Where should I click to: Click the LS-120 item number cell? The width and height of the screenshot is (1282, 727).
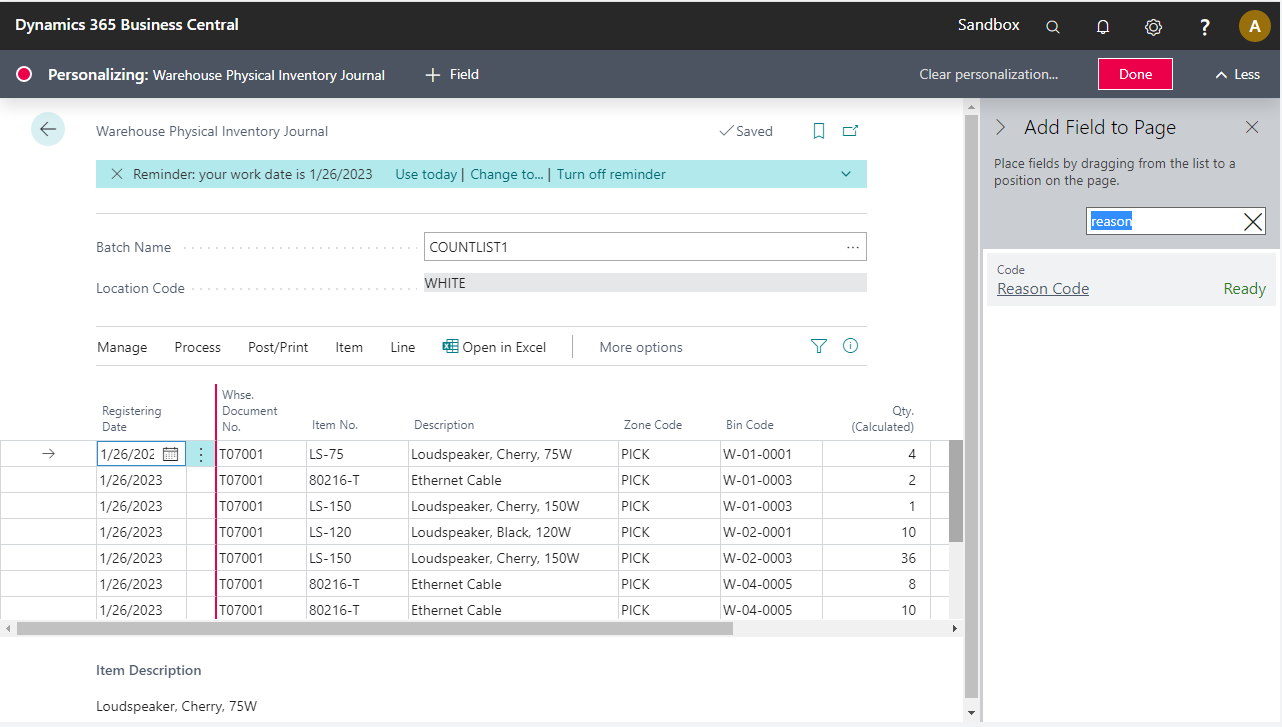point(357,532)
